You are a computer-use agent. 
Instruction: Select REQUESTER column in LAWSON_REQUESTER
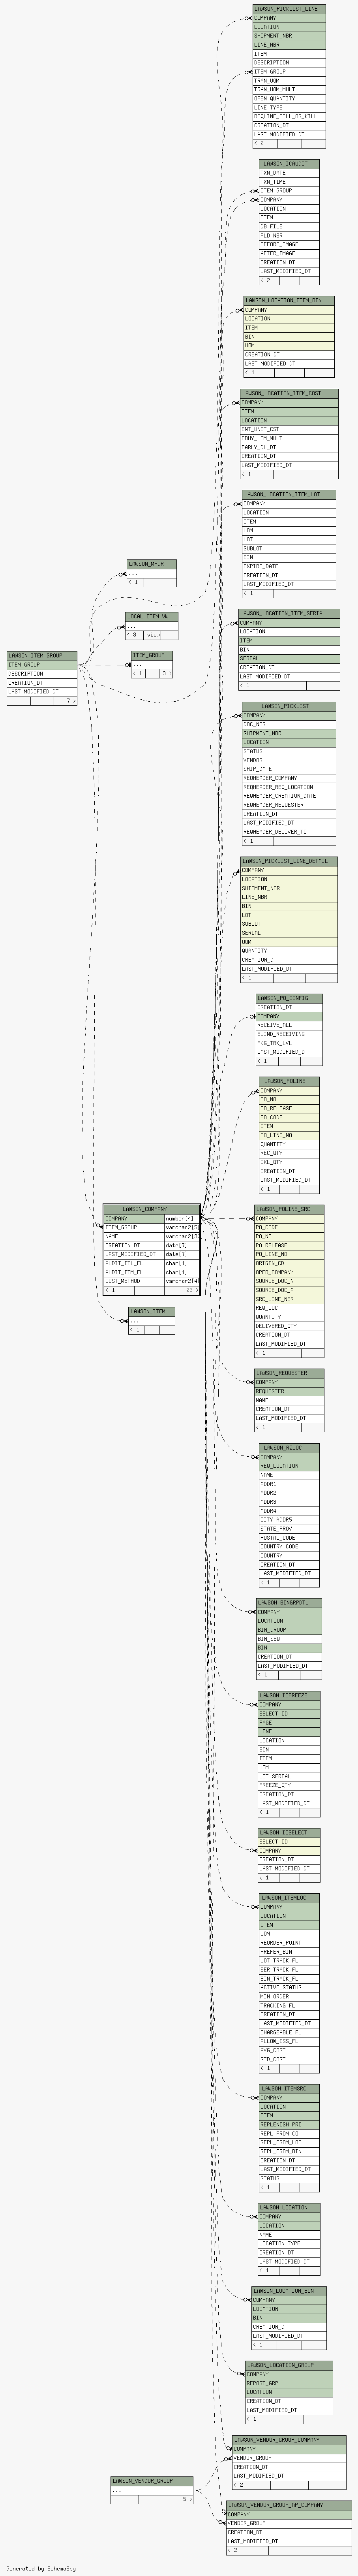coord(289,1392)
